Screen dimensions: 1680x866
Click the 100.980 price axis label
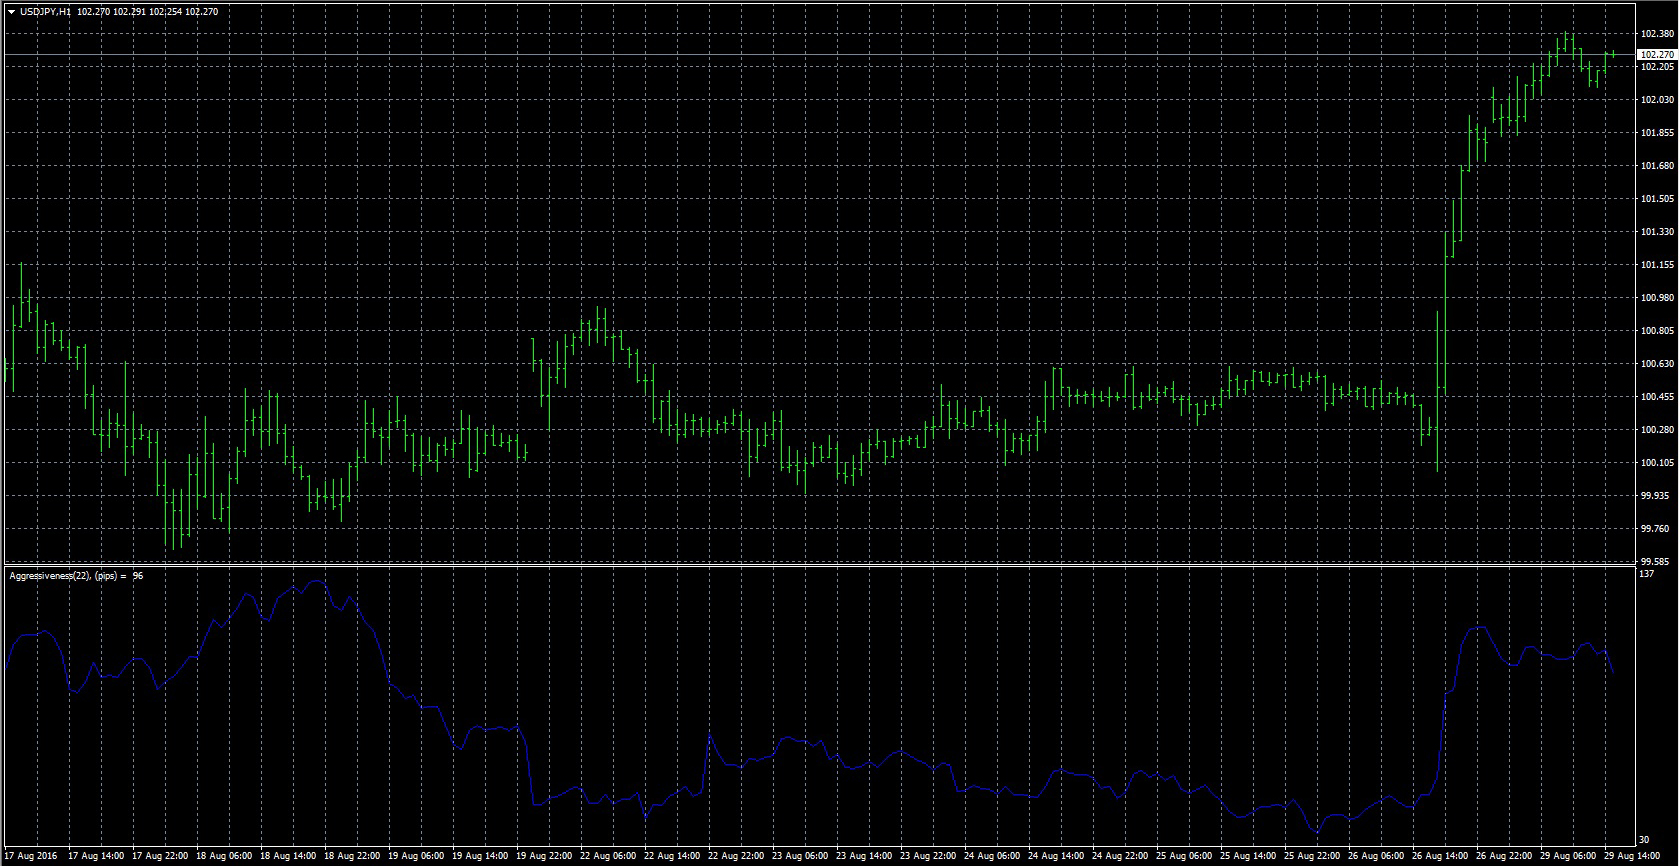1657,298
